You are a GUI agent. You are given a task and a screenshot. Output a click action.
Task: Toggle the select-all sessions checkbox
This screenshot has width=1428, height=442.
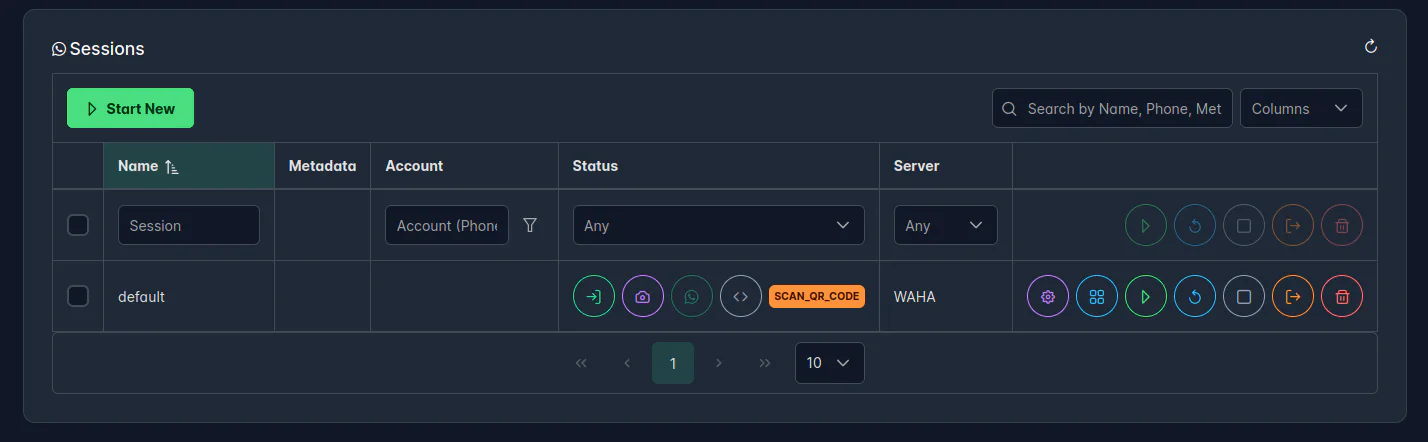point(78,225)
